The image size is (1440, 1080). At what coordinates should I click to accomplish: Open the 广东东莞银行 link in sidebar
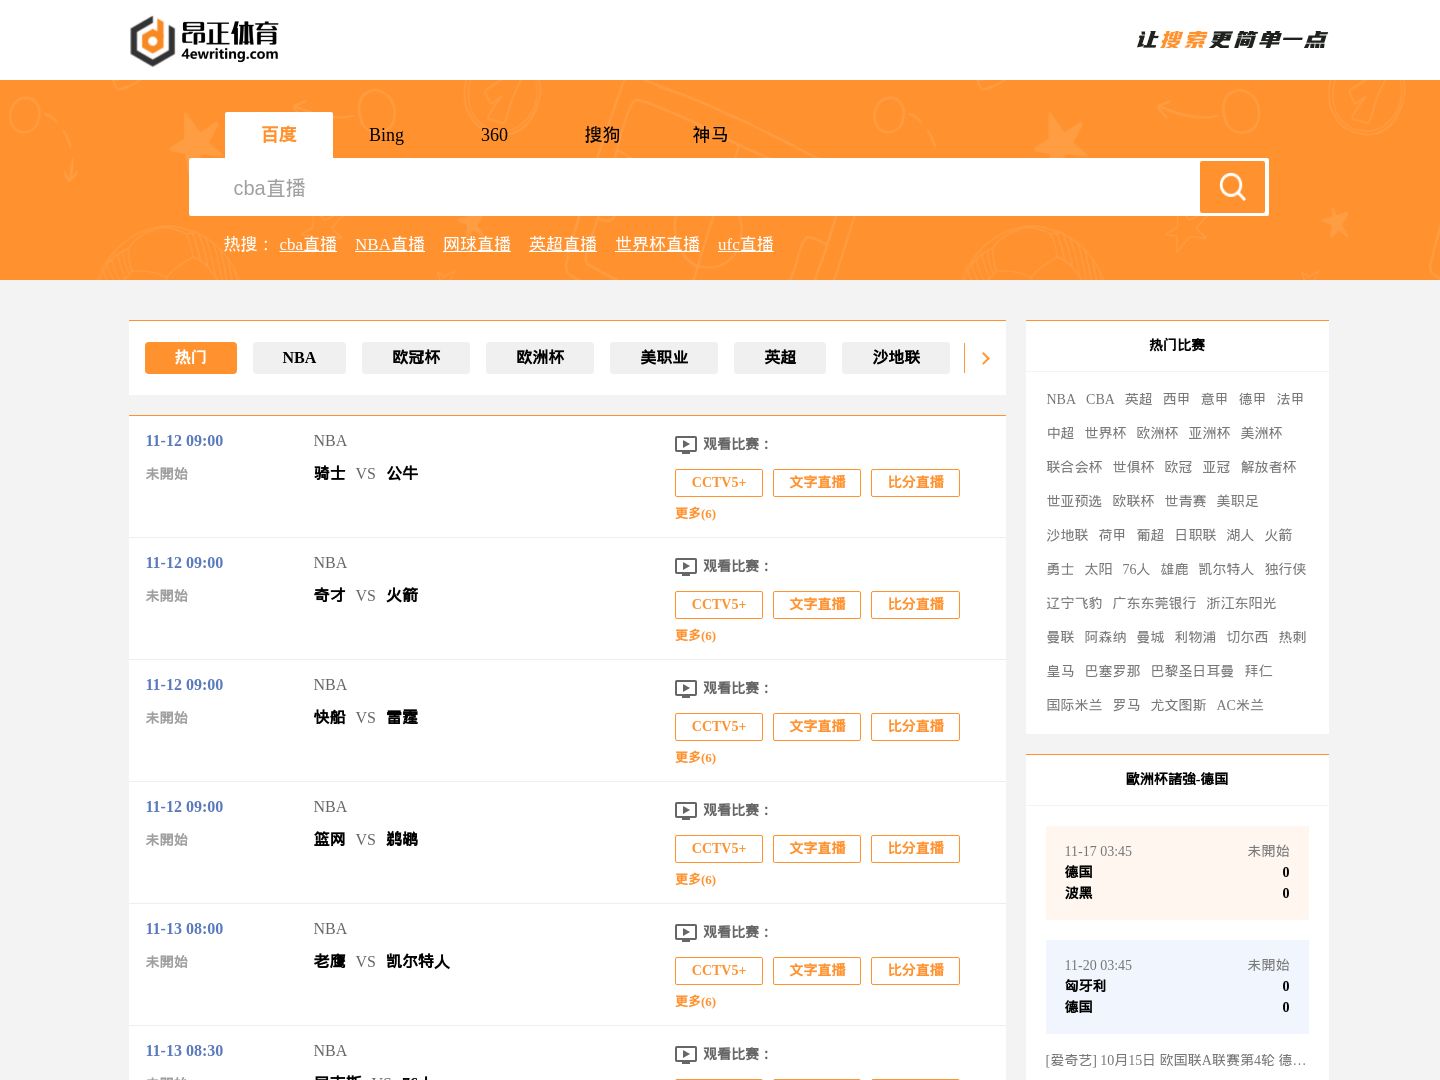pos(1154,603)
